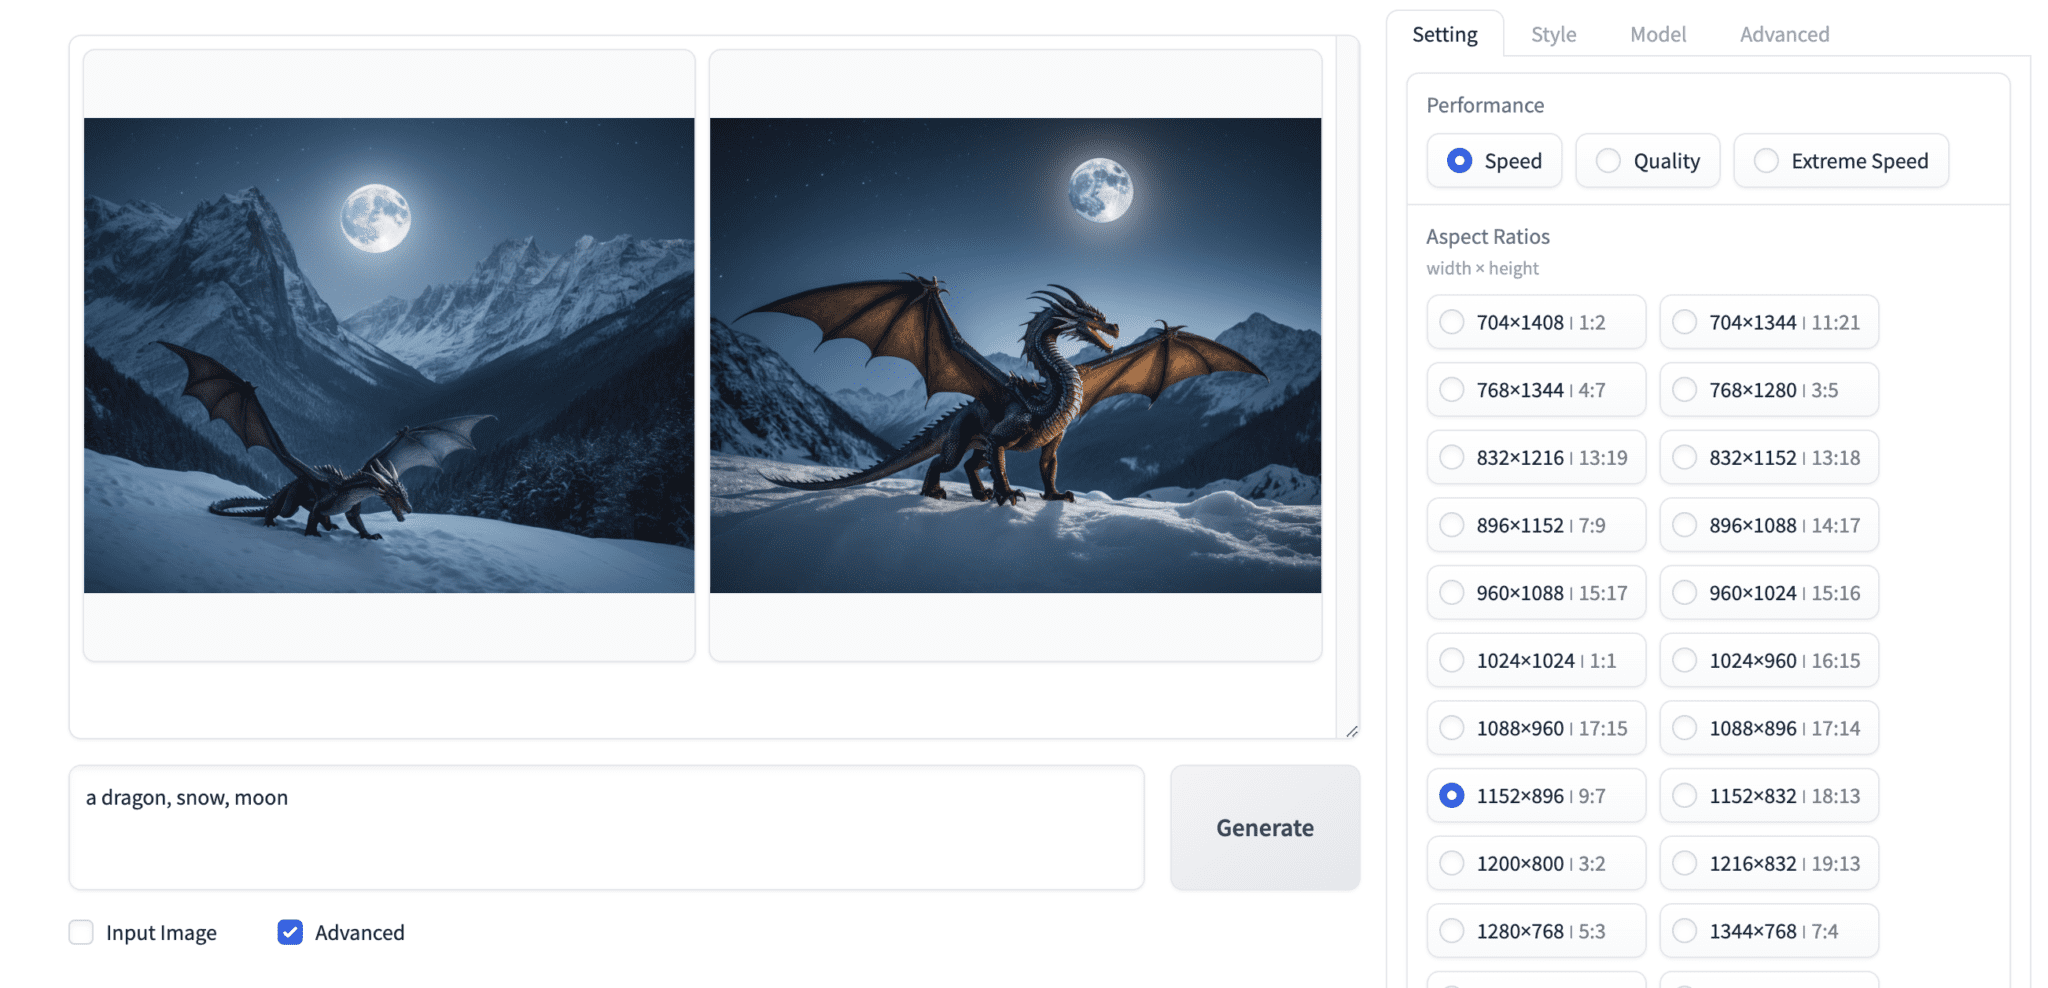This screenshot has height=988, width=2048.
Task: Focus the prompt text box
Action: (606, 828)
